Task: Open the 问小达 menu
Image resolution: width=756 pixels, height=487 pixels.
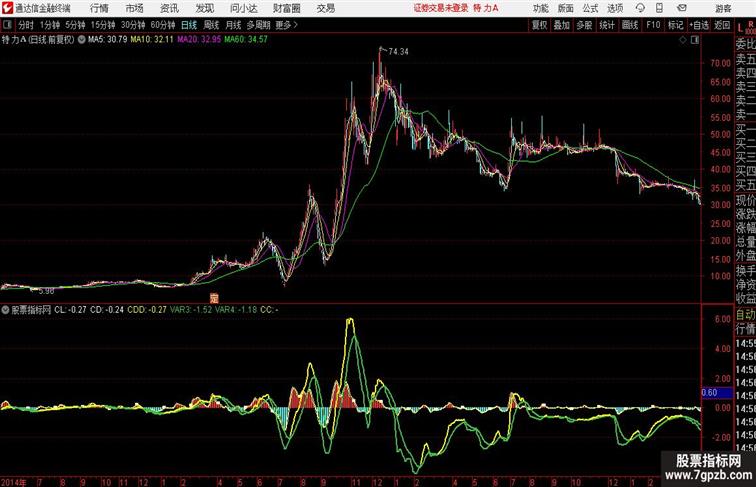Action: 243,8
